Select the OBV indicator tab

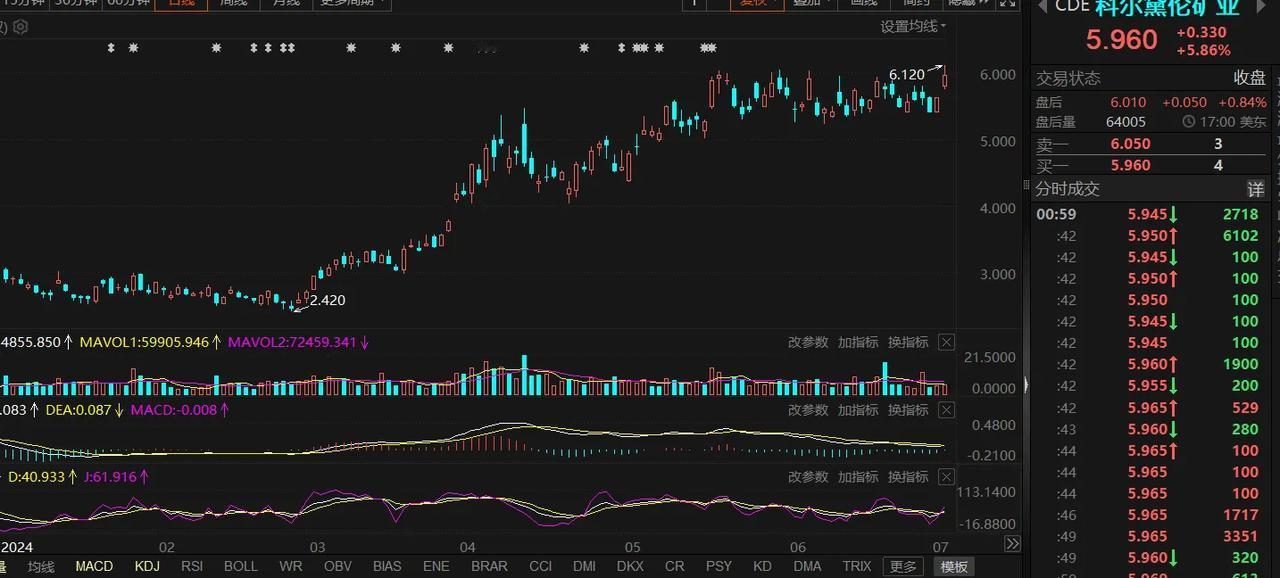tap(338, 567)
